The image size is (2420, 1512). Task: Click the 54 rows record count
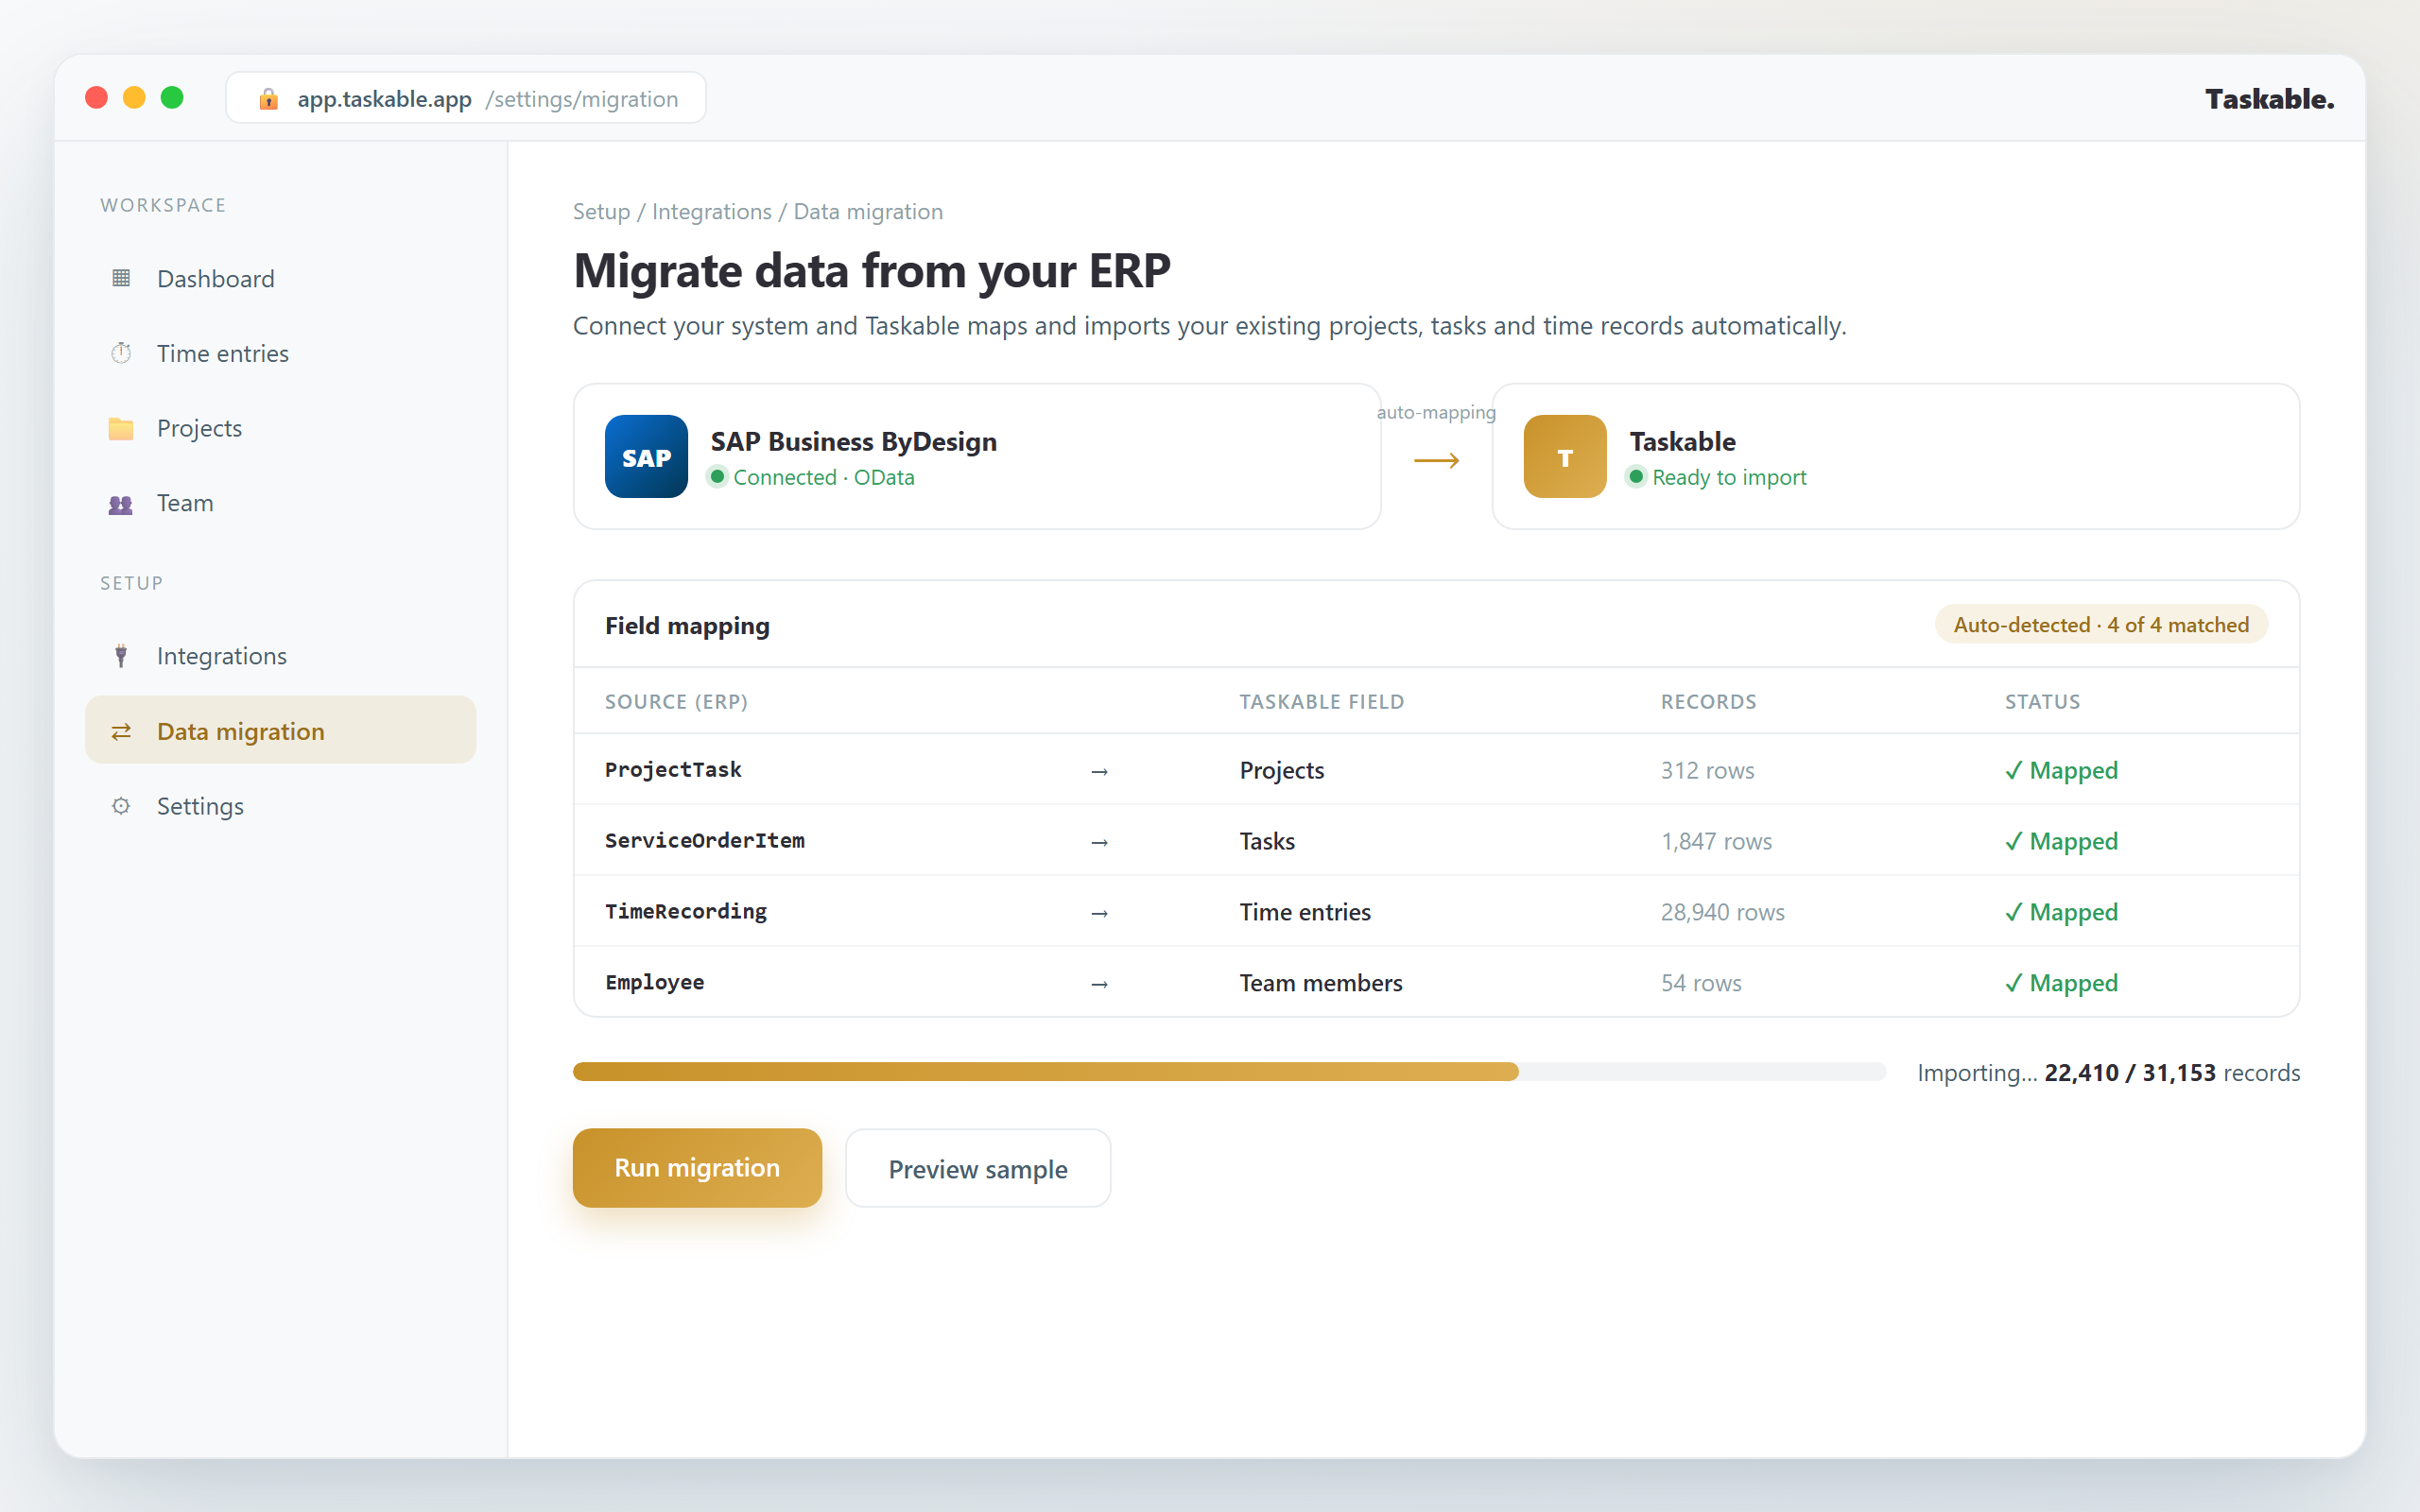click(x=1701, y=983)
